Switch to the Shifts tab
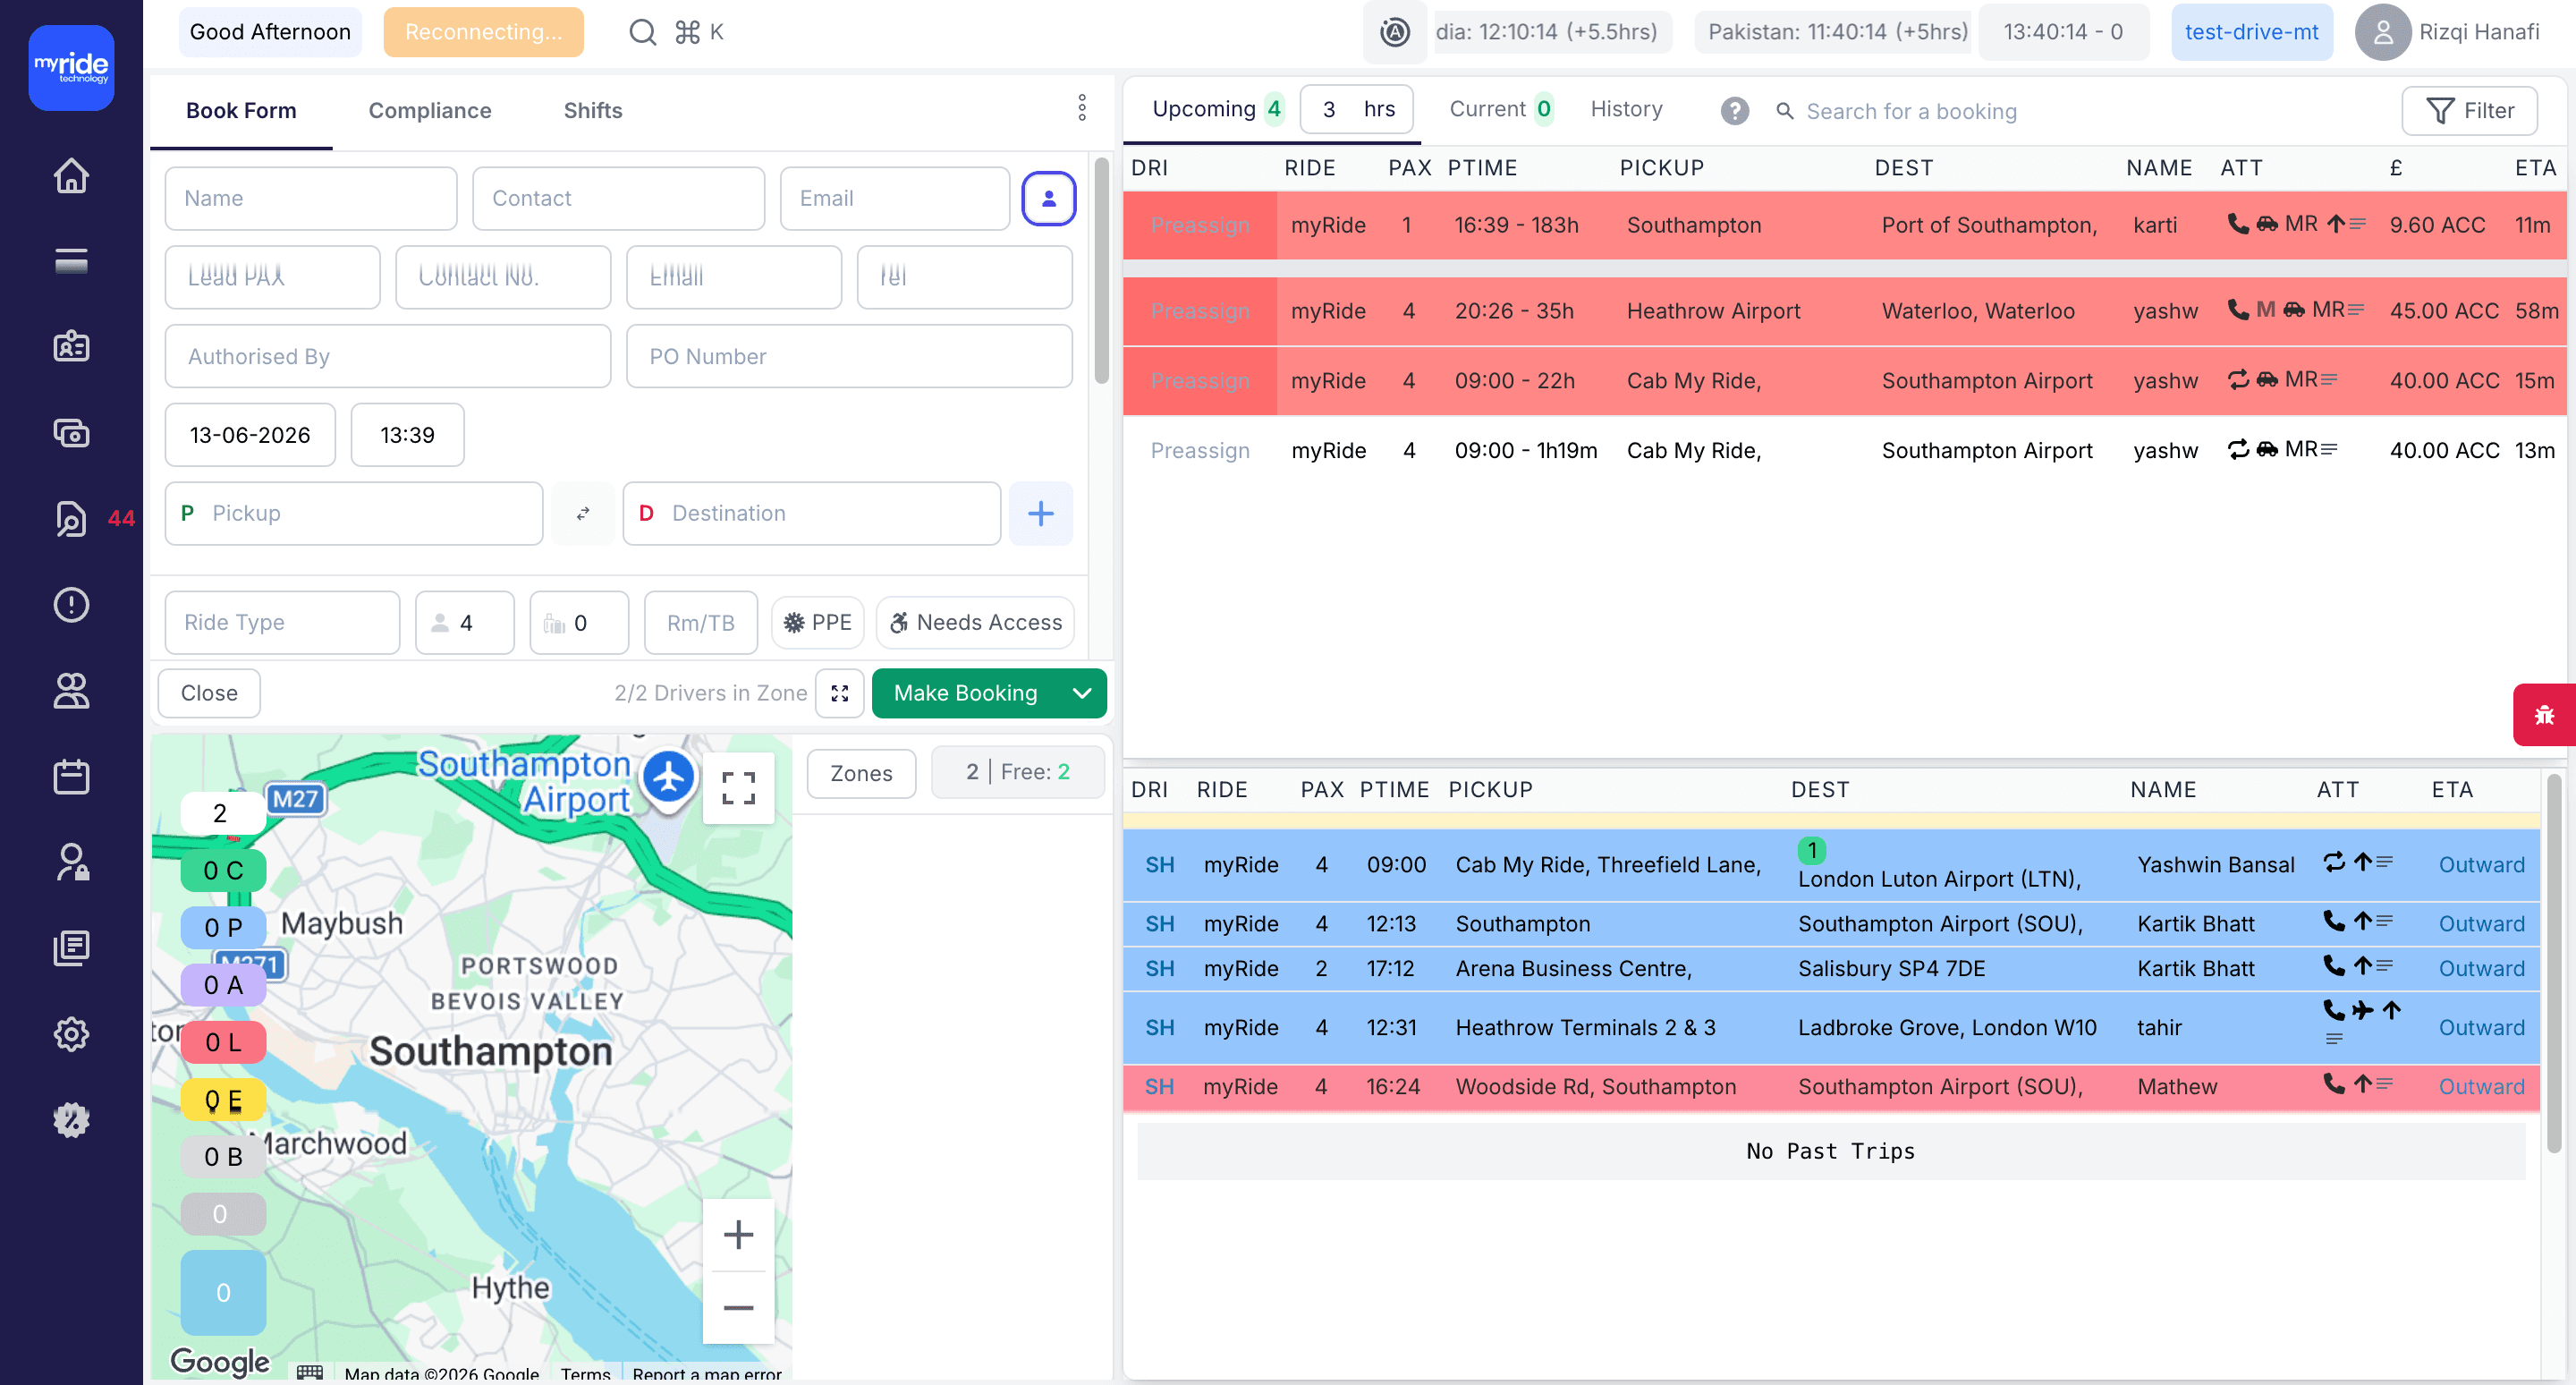This screenshot has width=2576, height=1385. click(x=593, y=110)
